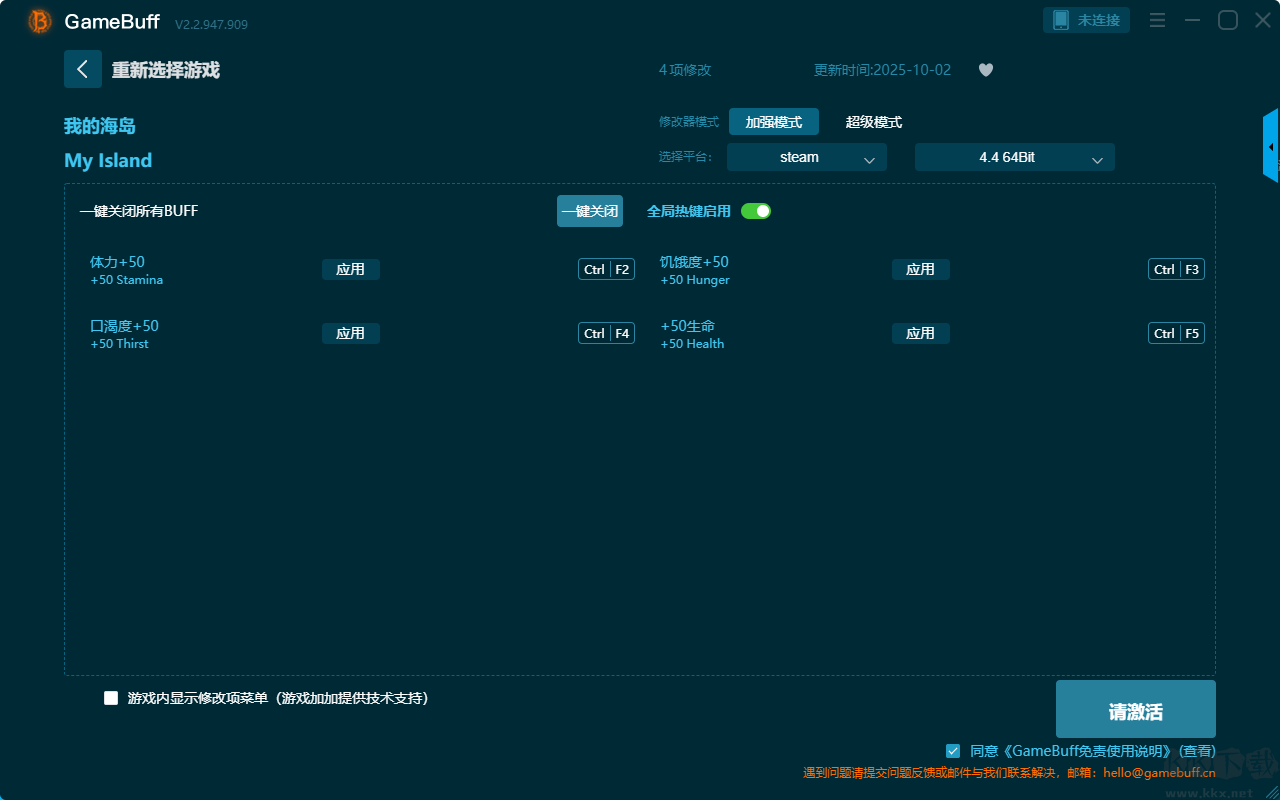Click the Ctrl F2 hotkey box

click(x=606, y=269)
